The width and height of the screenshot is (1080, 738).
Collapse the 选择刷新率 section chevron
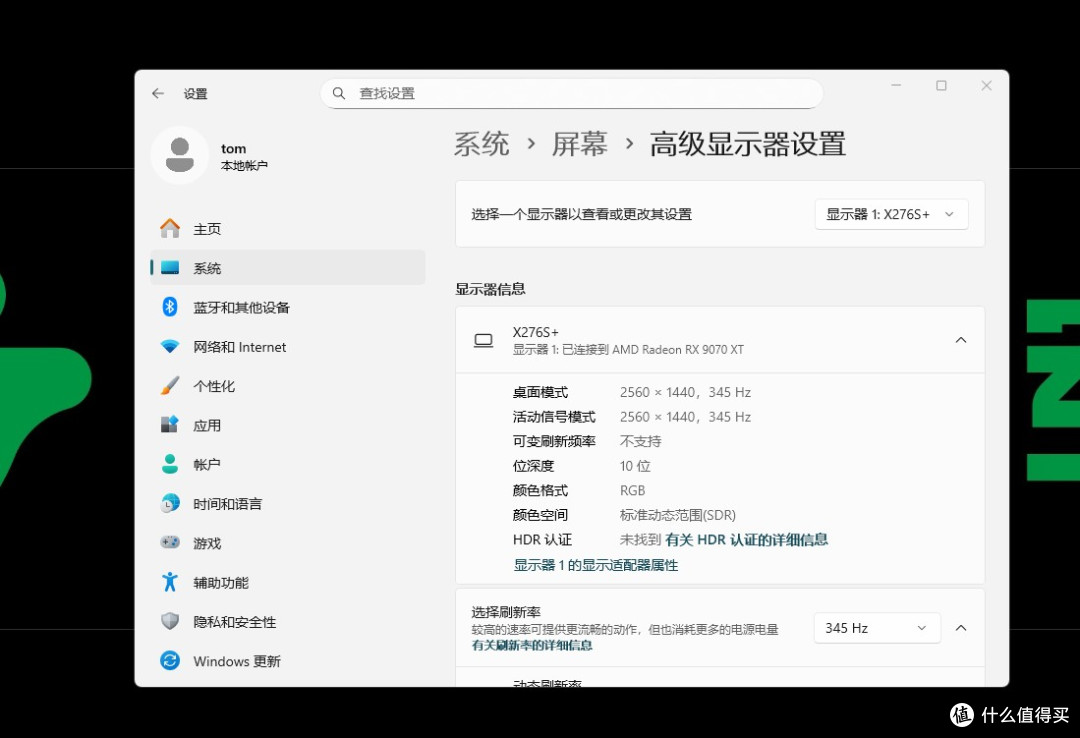(x=961, y=628)
